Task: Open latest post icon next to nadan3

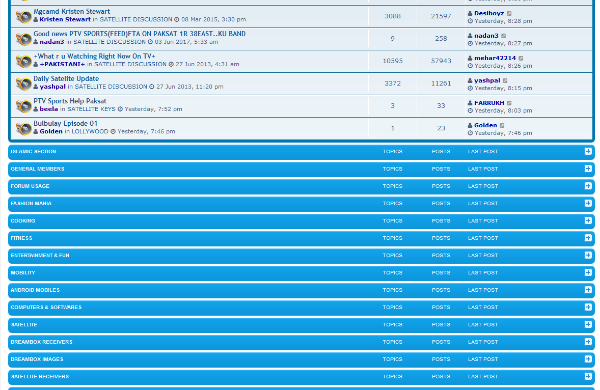Action: 504,36
